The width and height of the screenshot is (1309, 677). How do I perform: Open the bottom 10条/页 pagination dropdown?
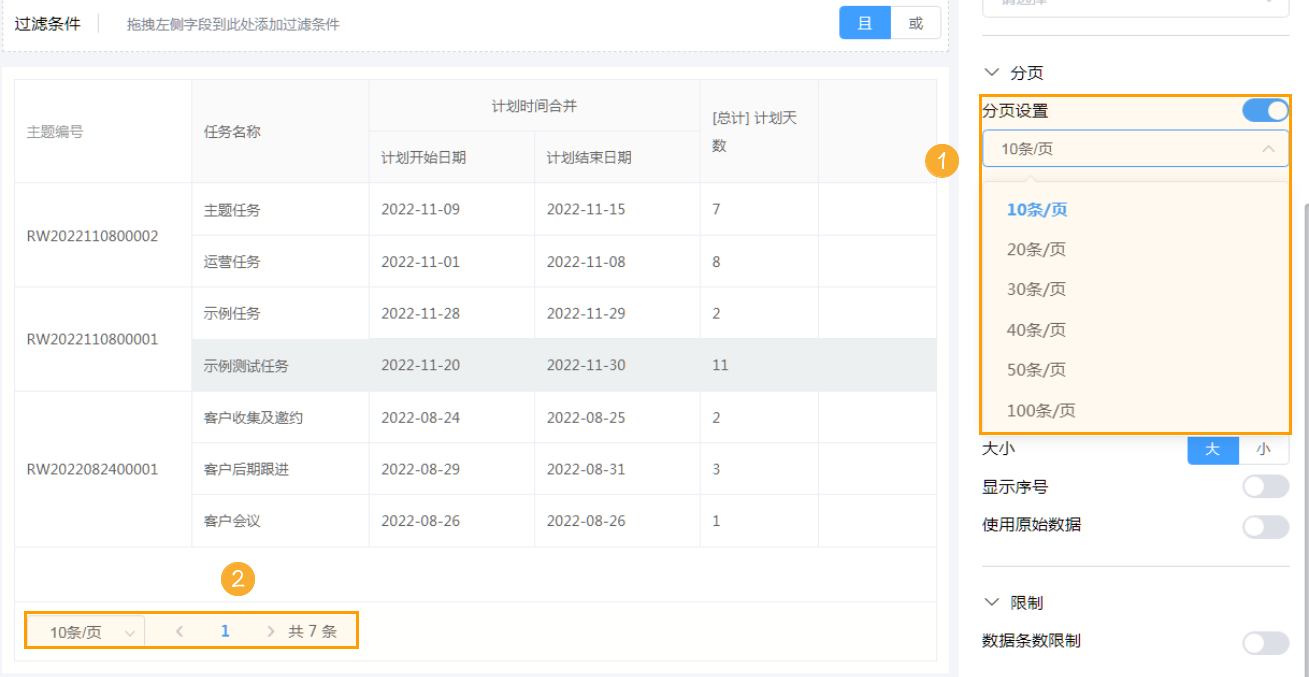(85, 632)
